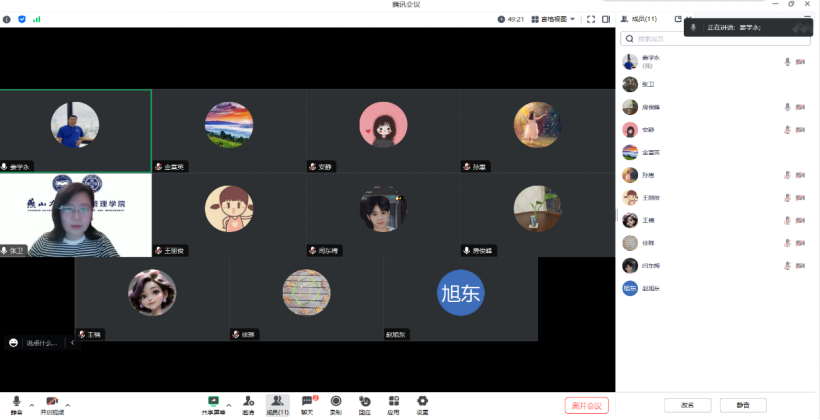Select member 张卫 in the members list
Image resolution: width=820 pixels, height=420 pixels.
point(648,84)
